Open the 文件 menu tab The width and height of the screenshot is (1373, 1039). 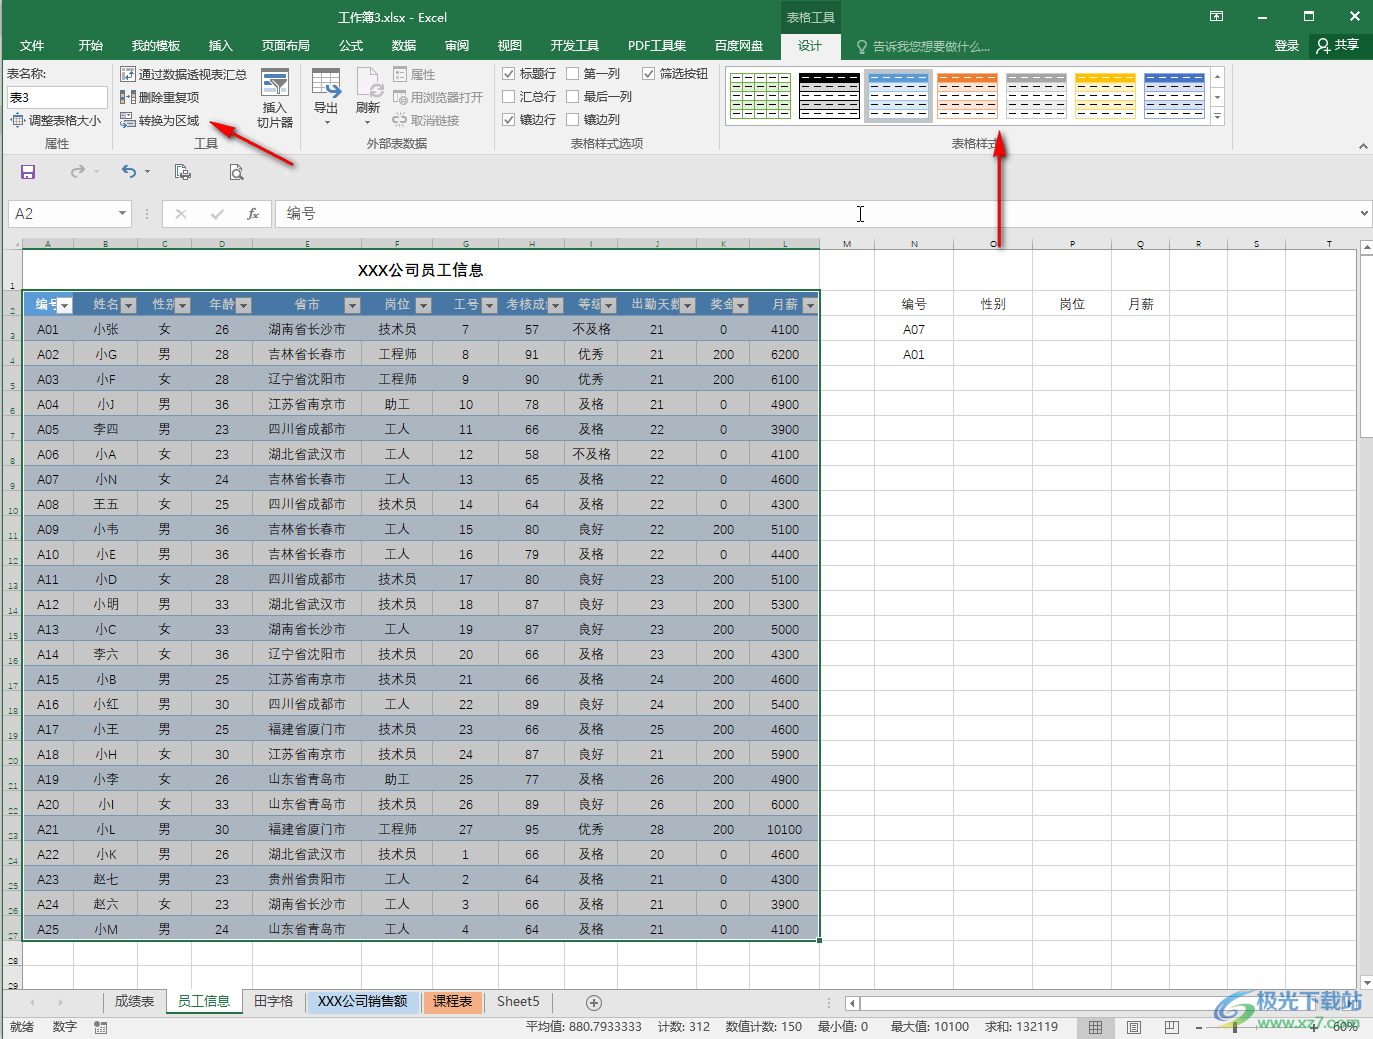pyautogui.click(x=32, y=46)
